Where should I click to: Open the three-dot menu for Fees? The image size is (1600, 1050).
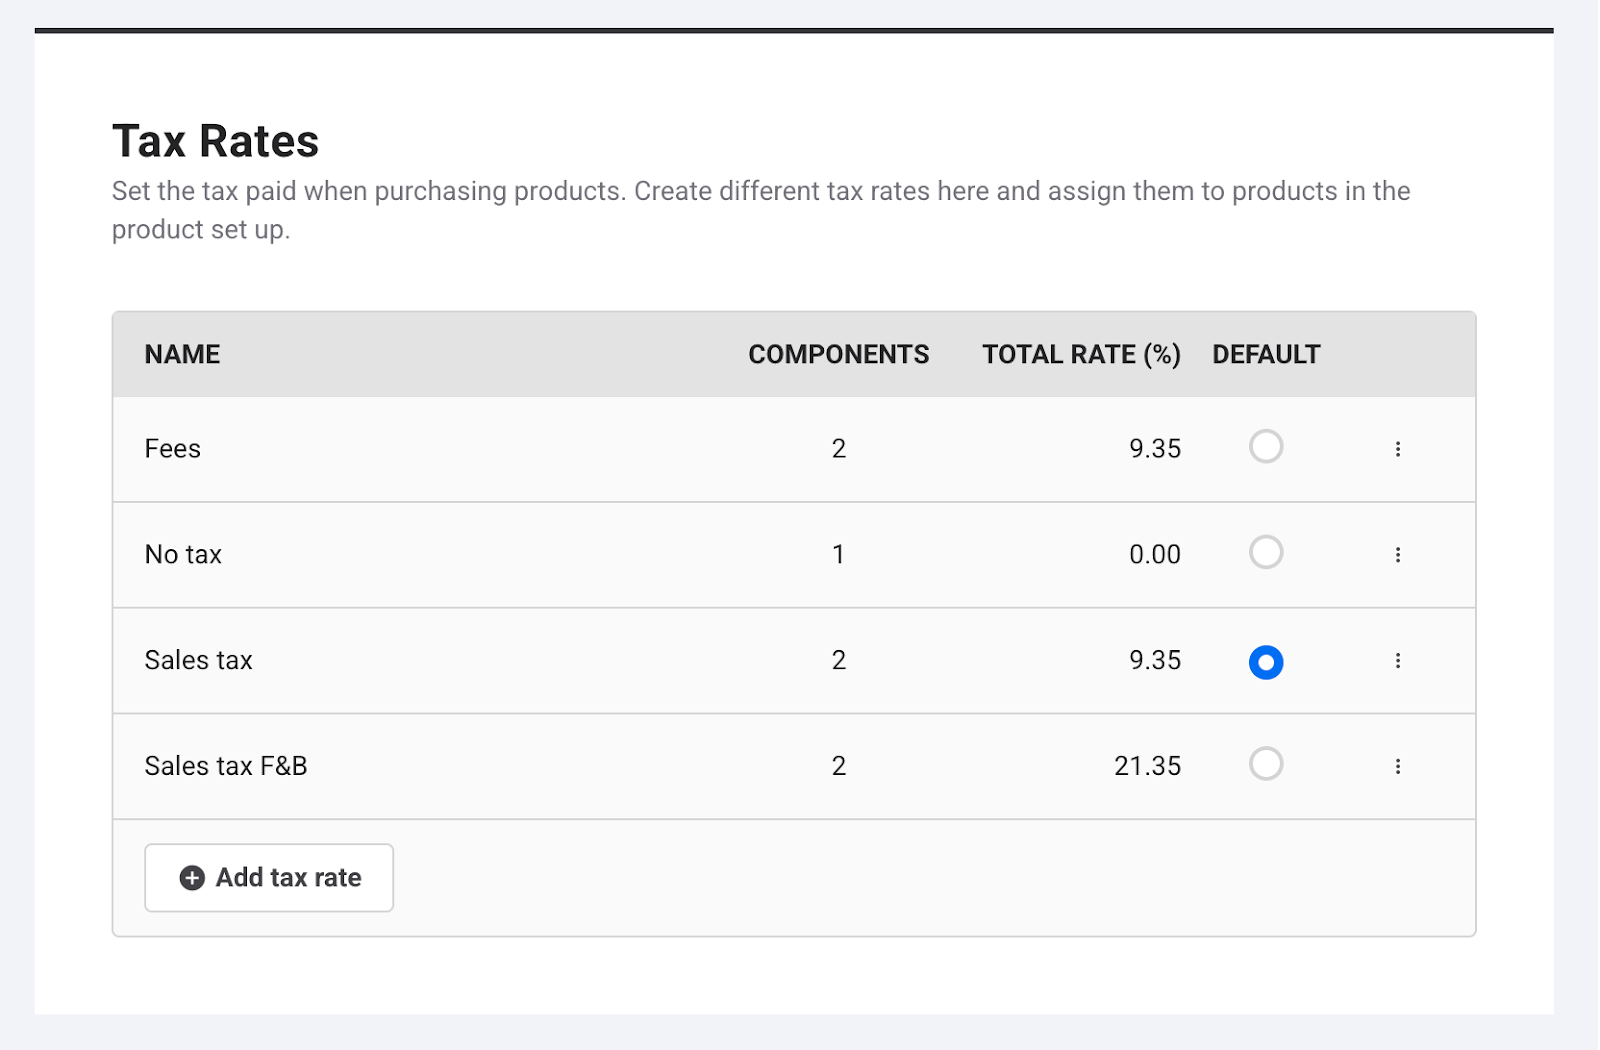[x=1397, y=449]
